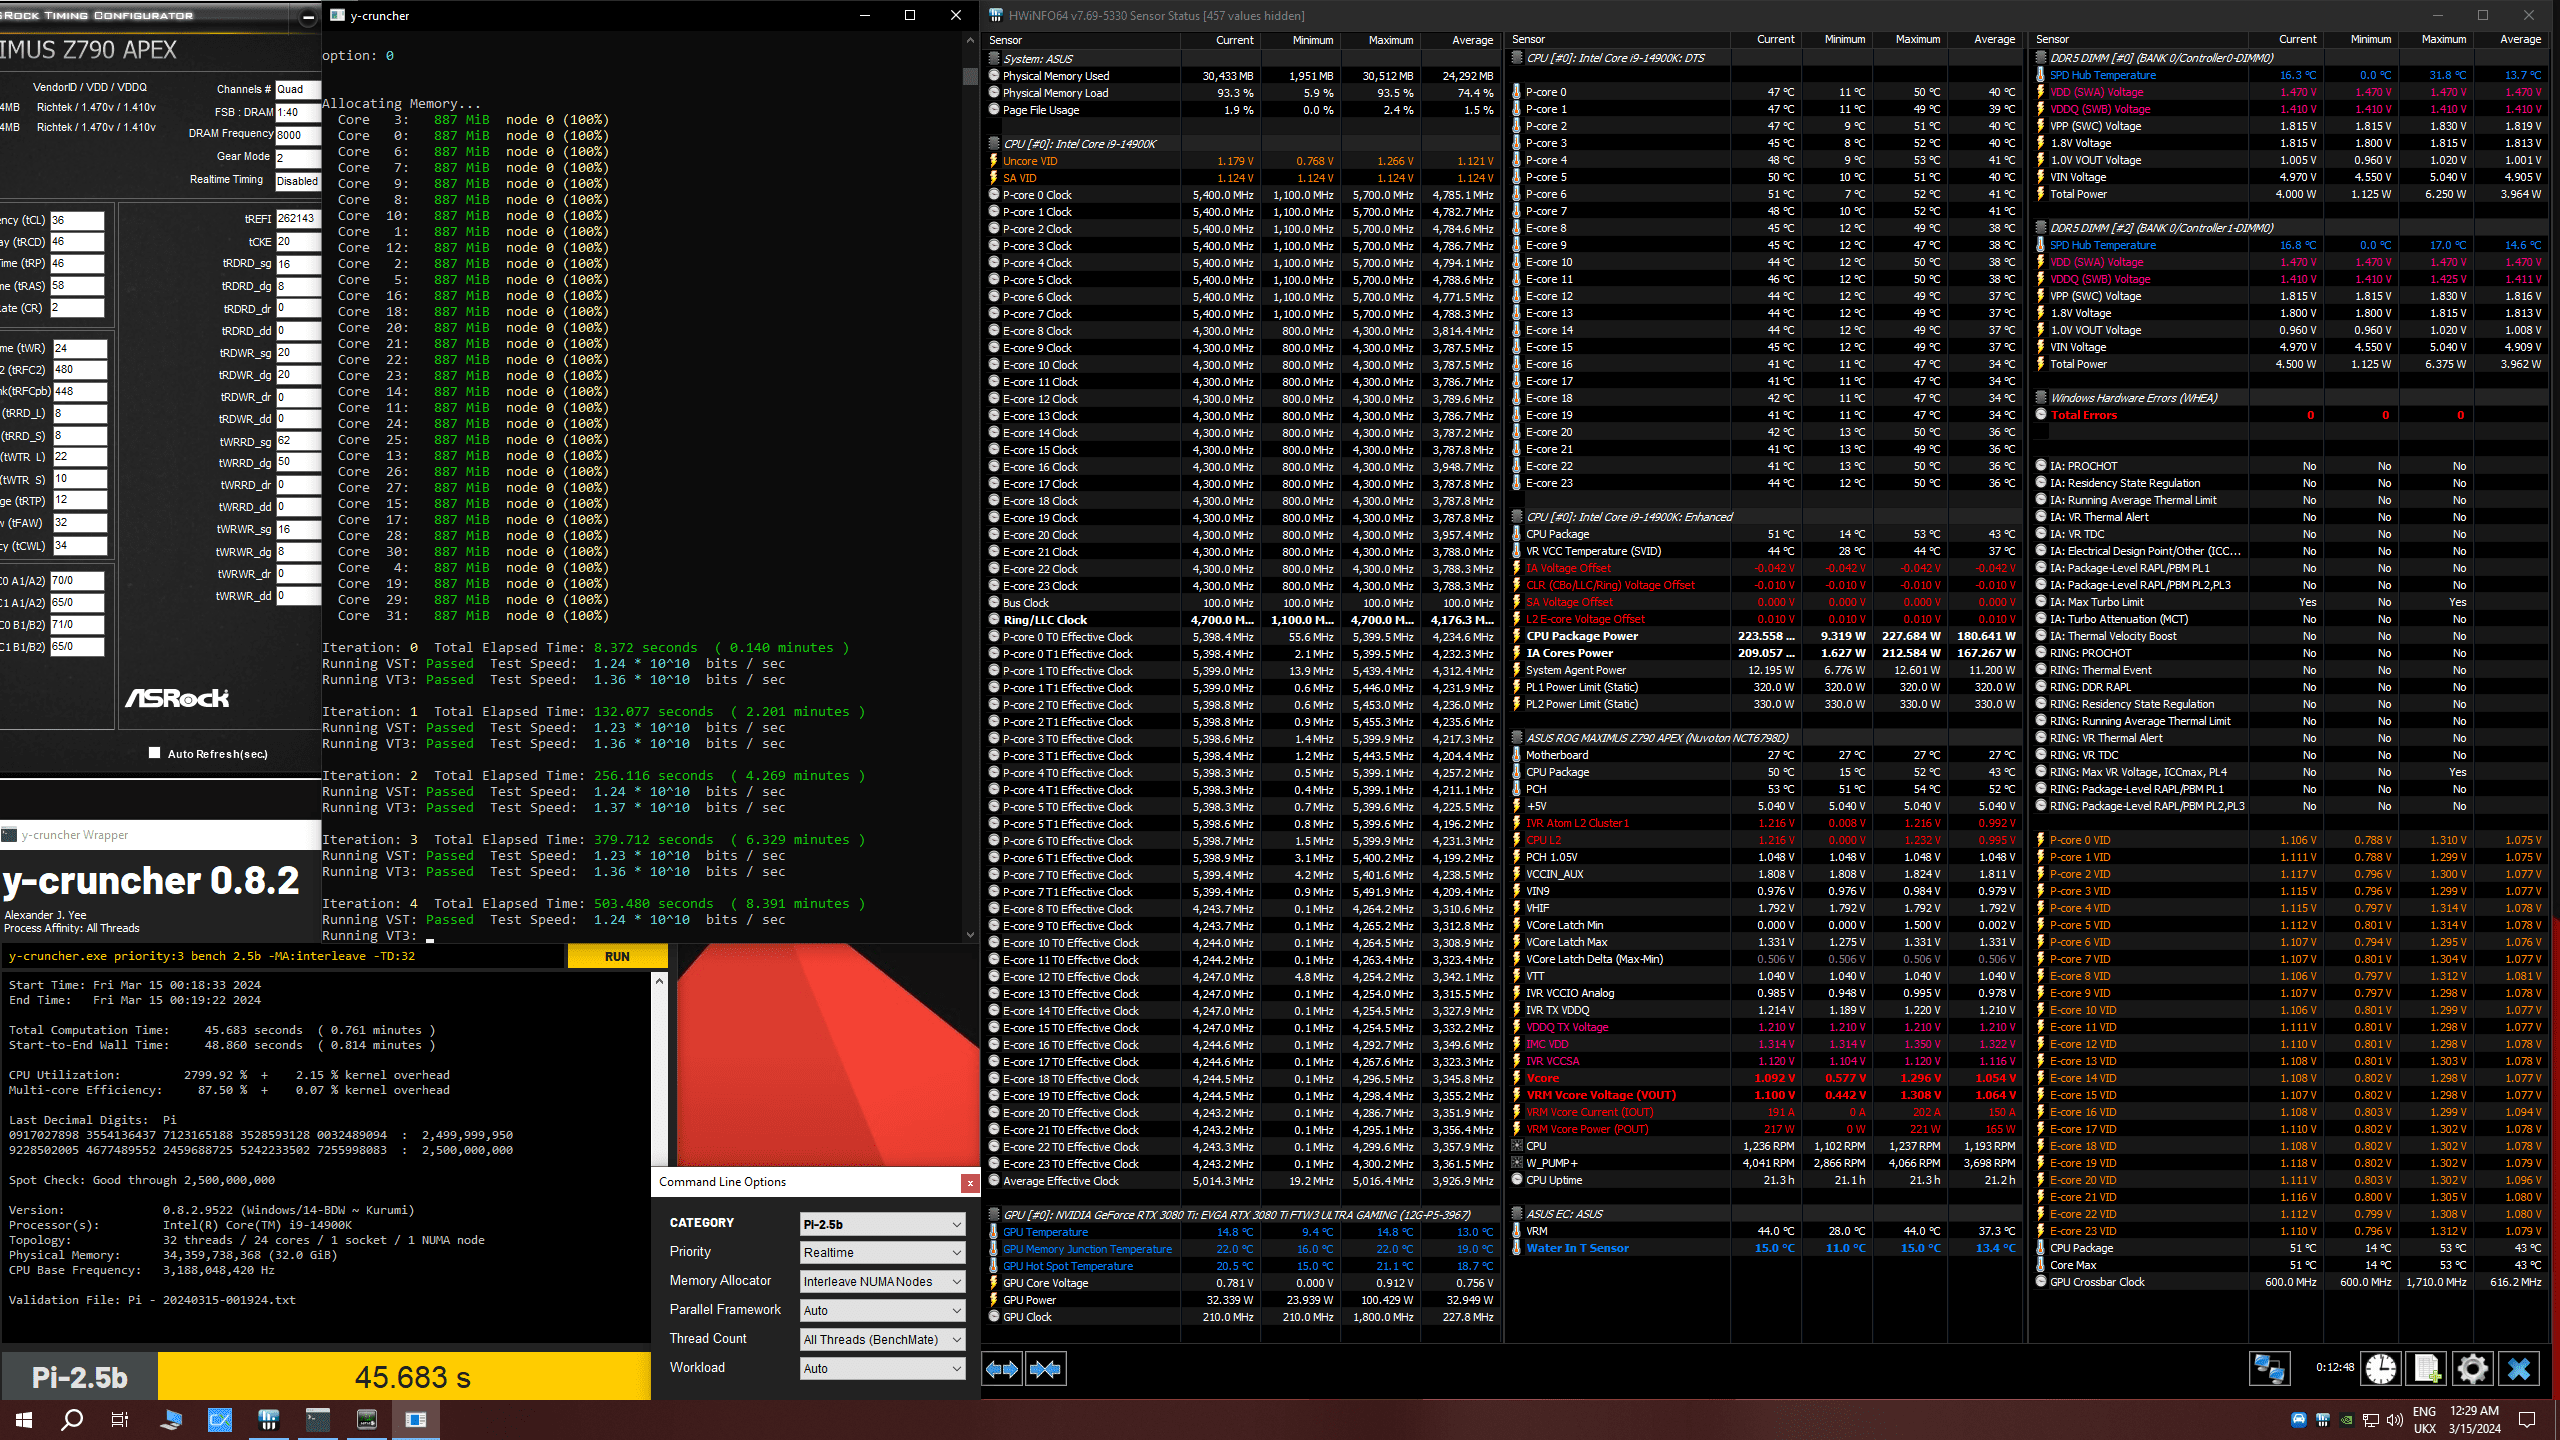Open HWiNFO sensor settings gear
The width and height of the screenshot is (2560, 1440).
click(2473, 1369)
